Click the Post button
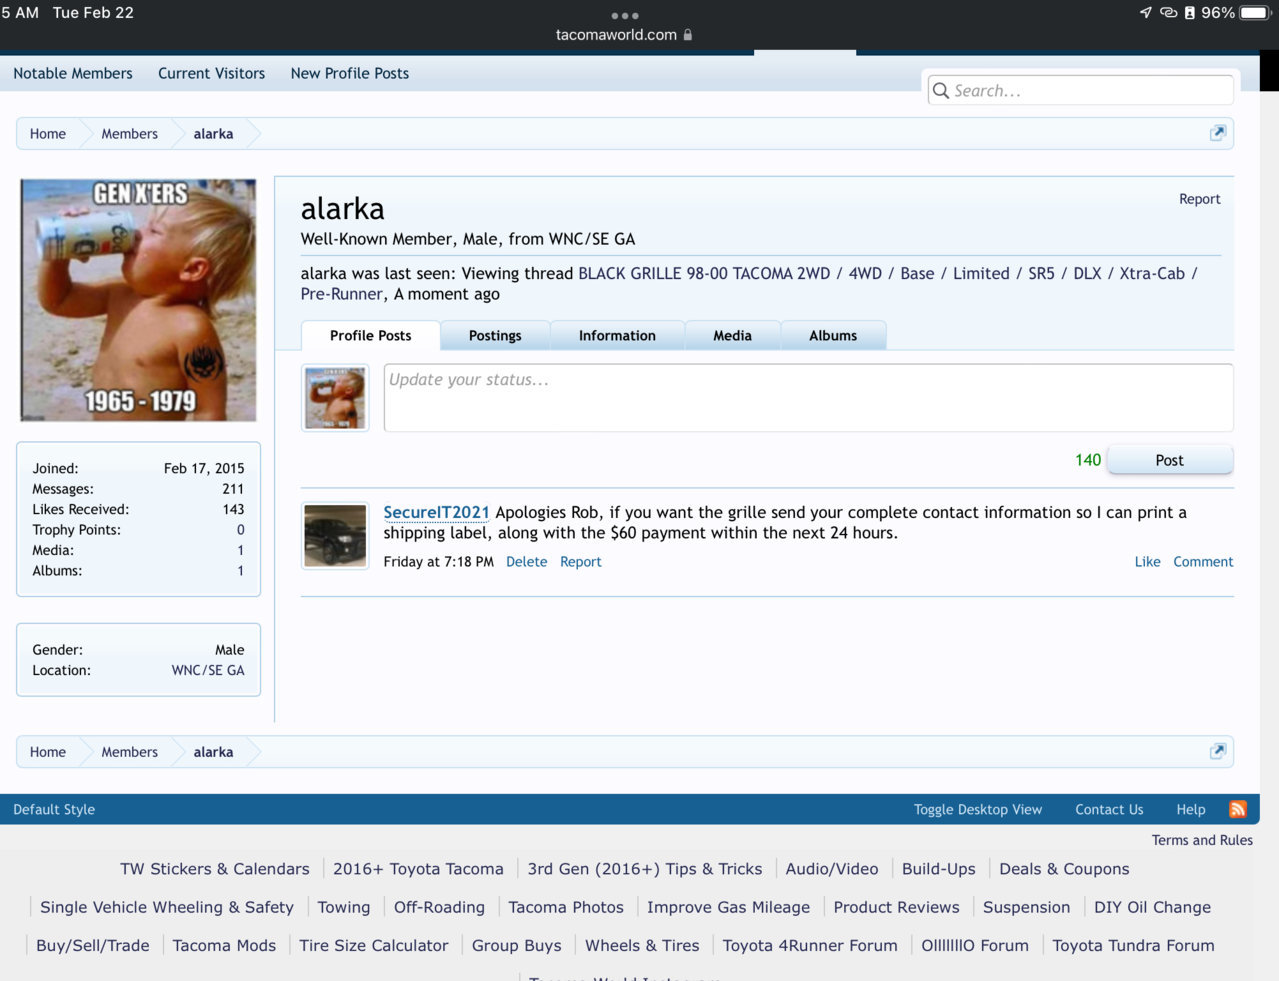This screenshot has width=1279, height=981. point(1170,460)
